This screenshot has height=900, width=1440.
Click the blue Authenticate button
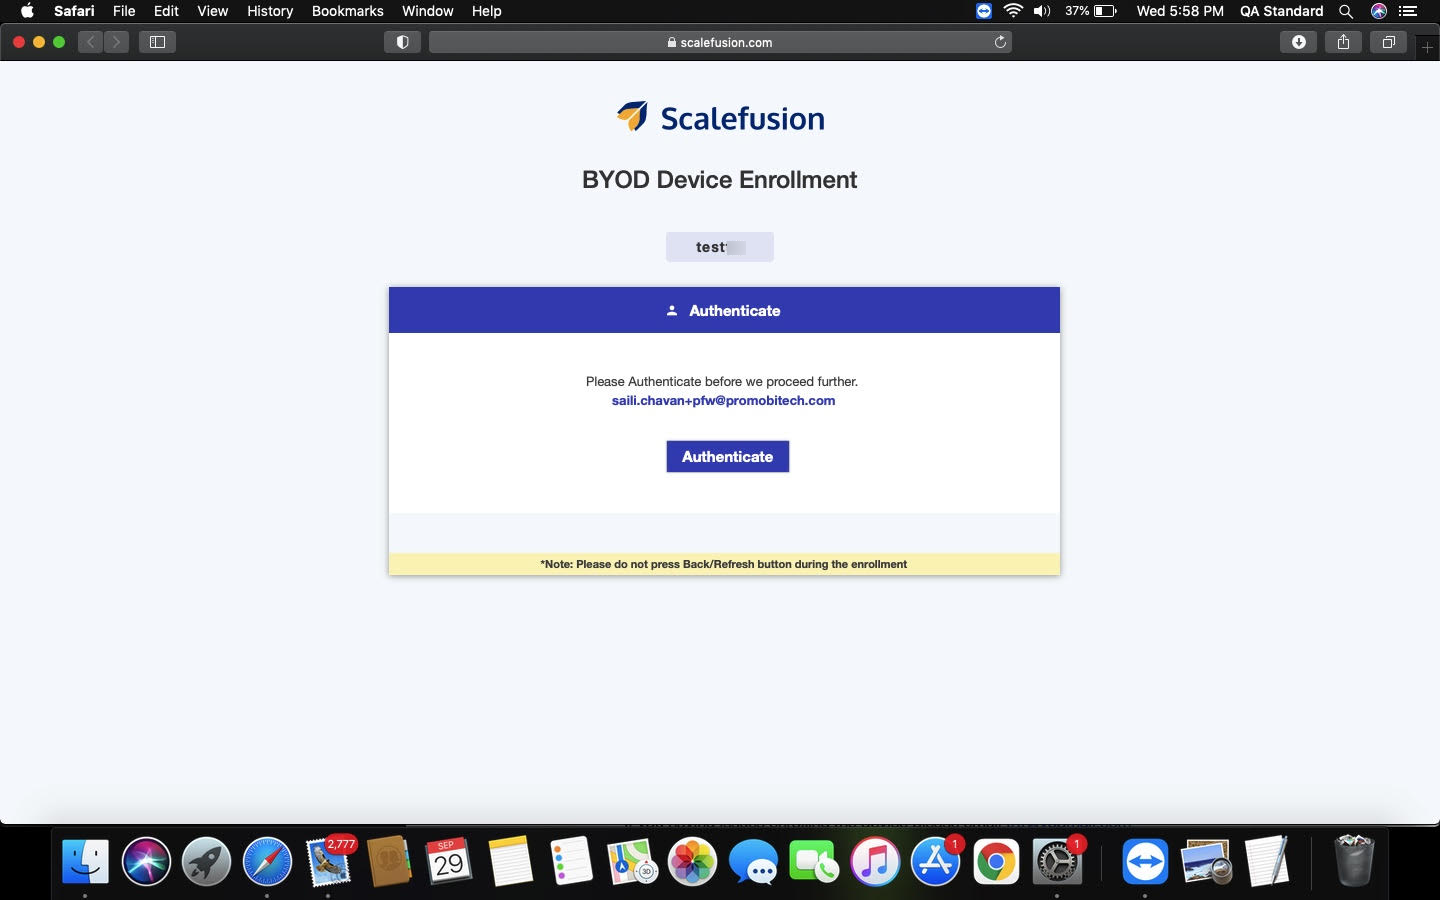(727, 456)
